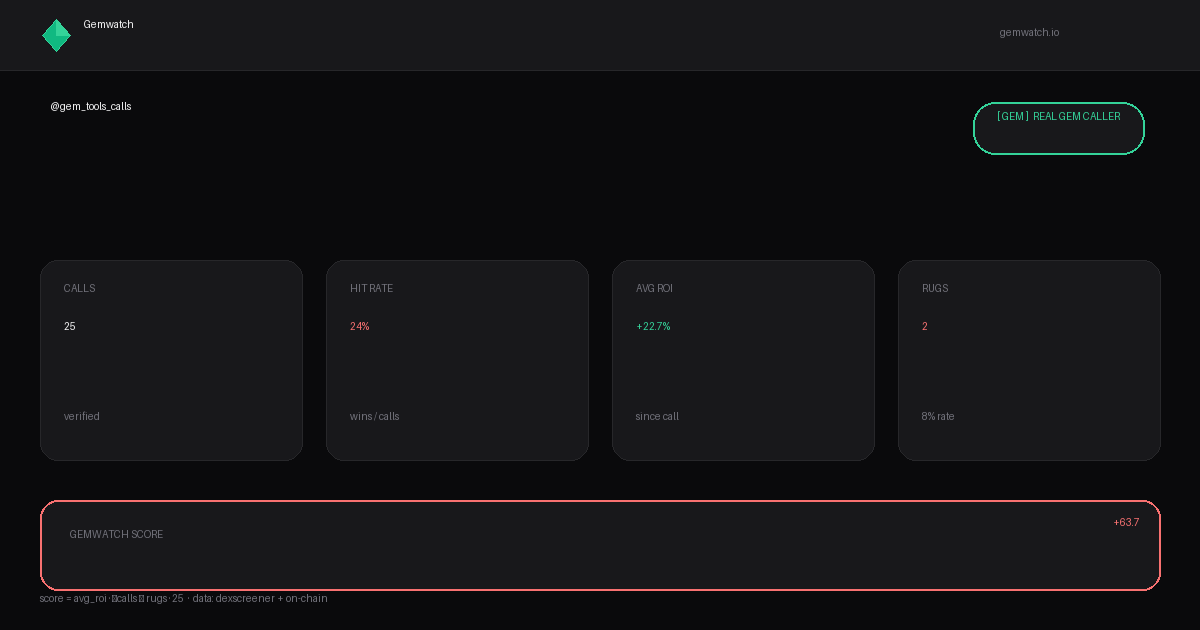Click the 24% hit rate value
Image resolution: width=1200 pixels, height=630 pixels.
360,327
